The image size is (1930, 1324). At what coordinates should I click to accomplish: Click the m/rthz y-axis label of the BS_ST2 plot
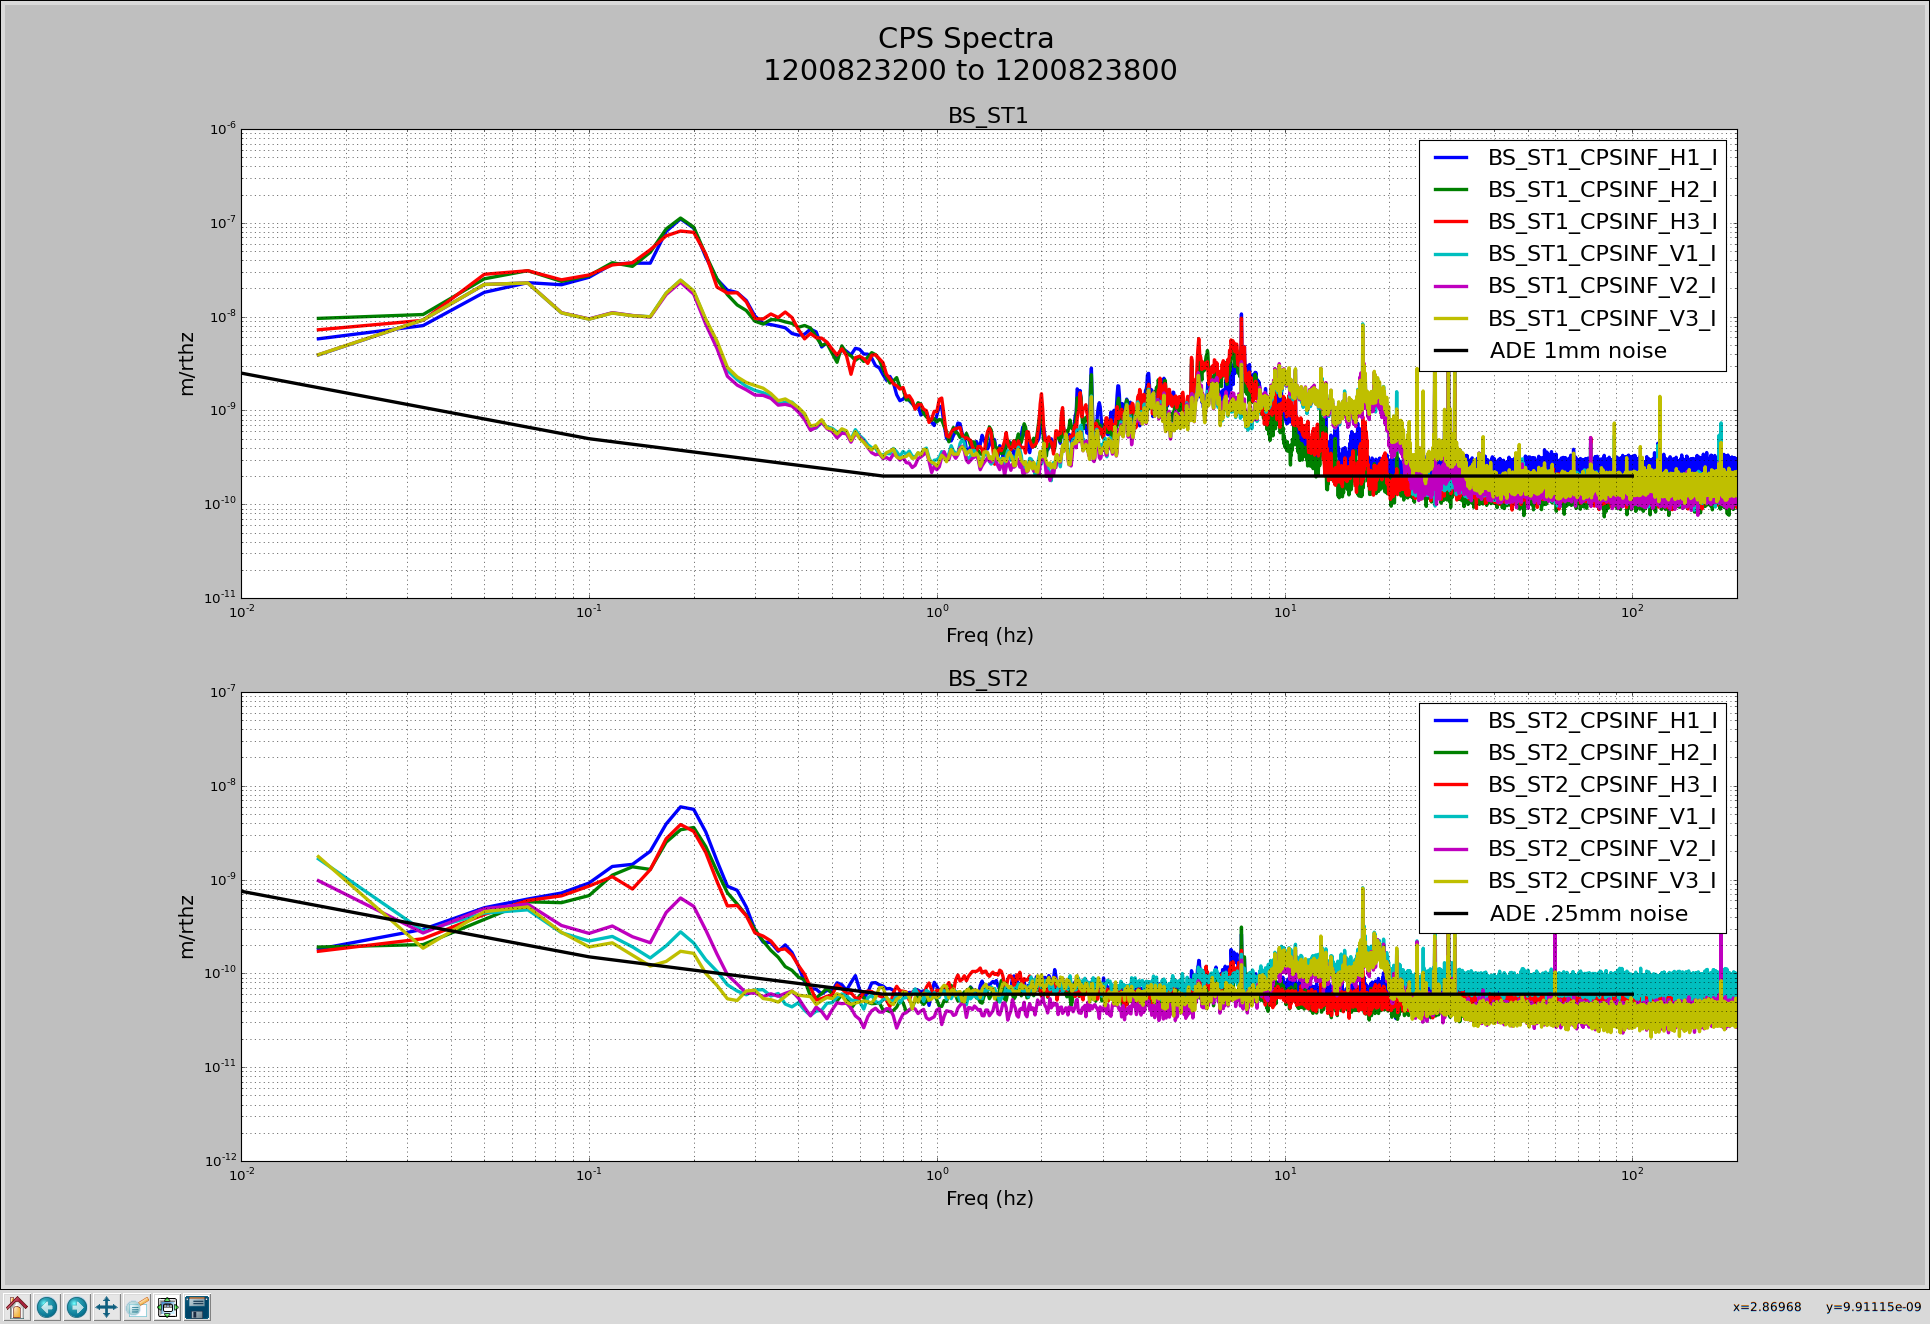[186, 927]
